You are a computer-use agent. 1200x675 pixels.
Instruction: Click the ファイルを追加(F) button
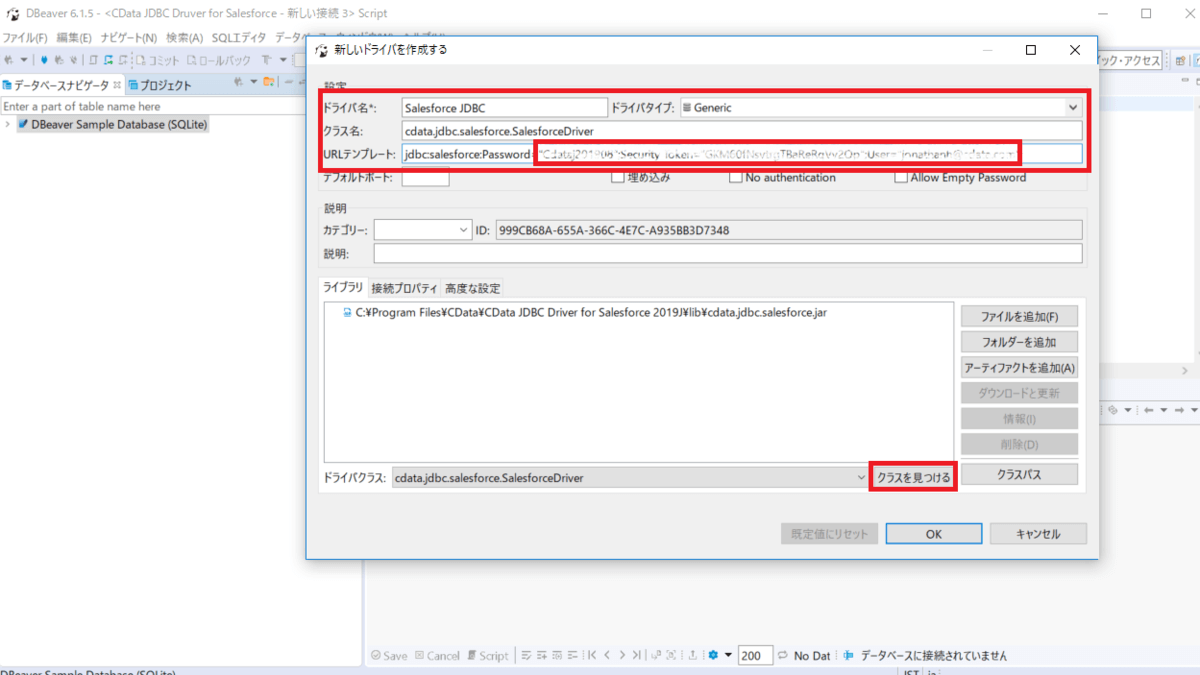(x=1019, y=316)
